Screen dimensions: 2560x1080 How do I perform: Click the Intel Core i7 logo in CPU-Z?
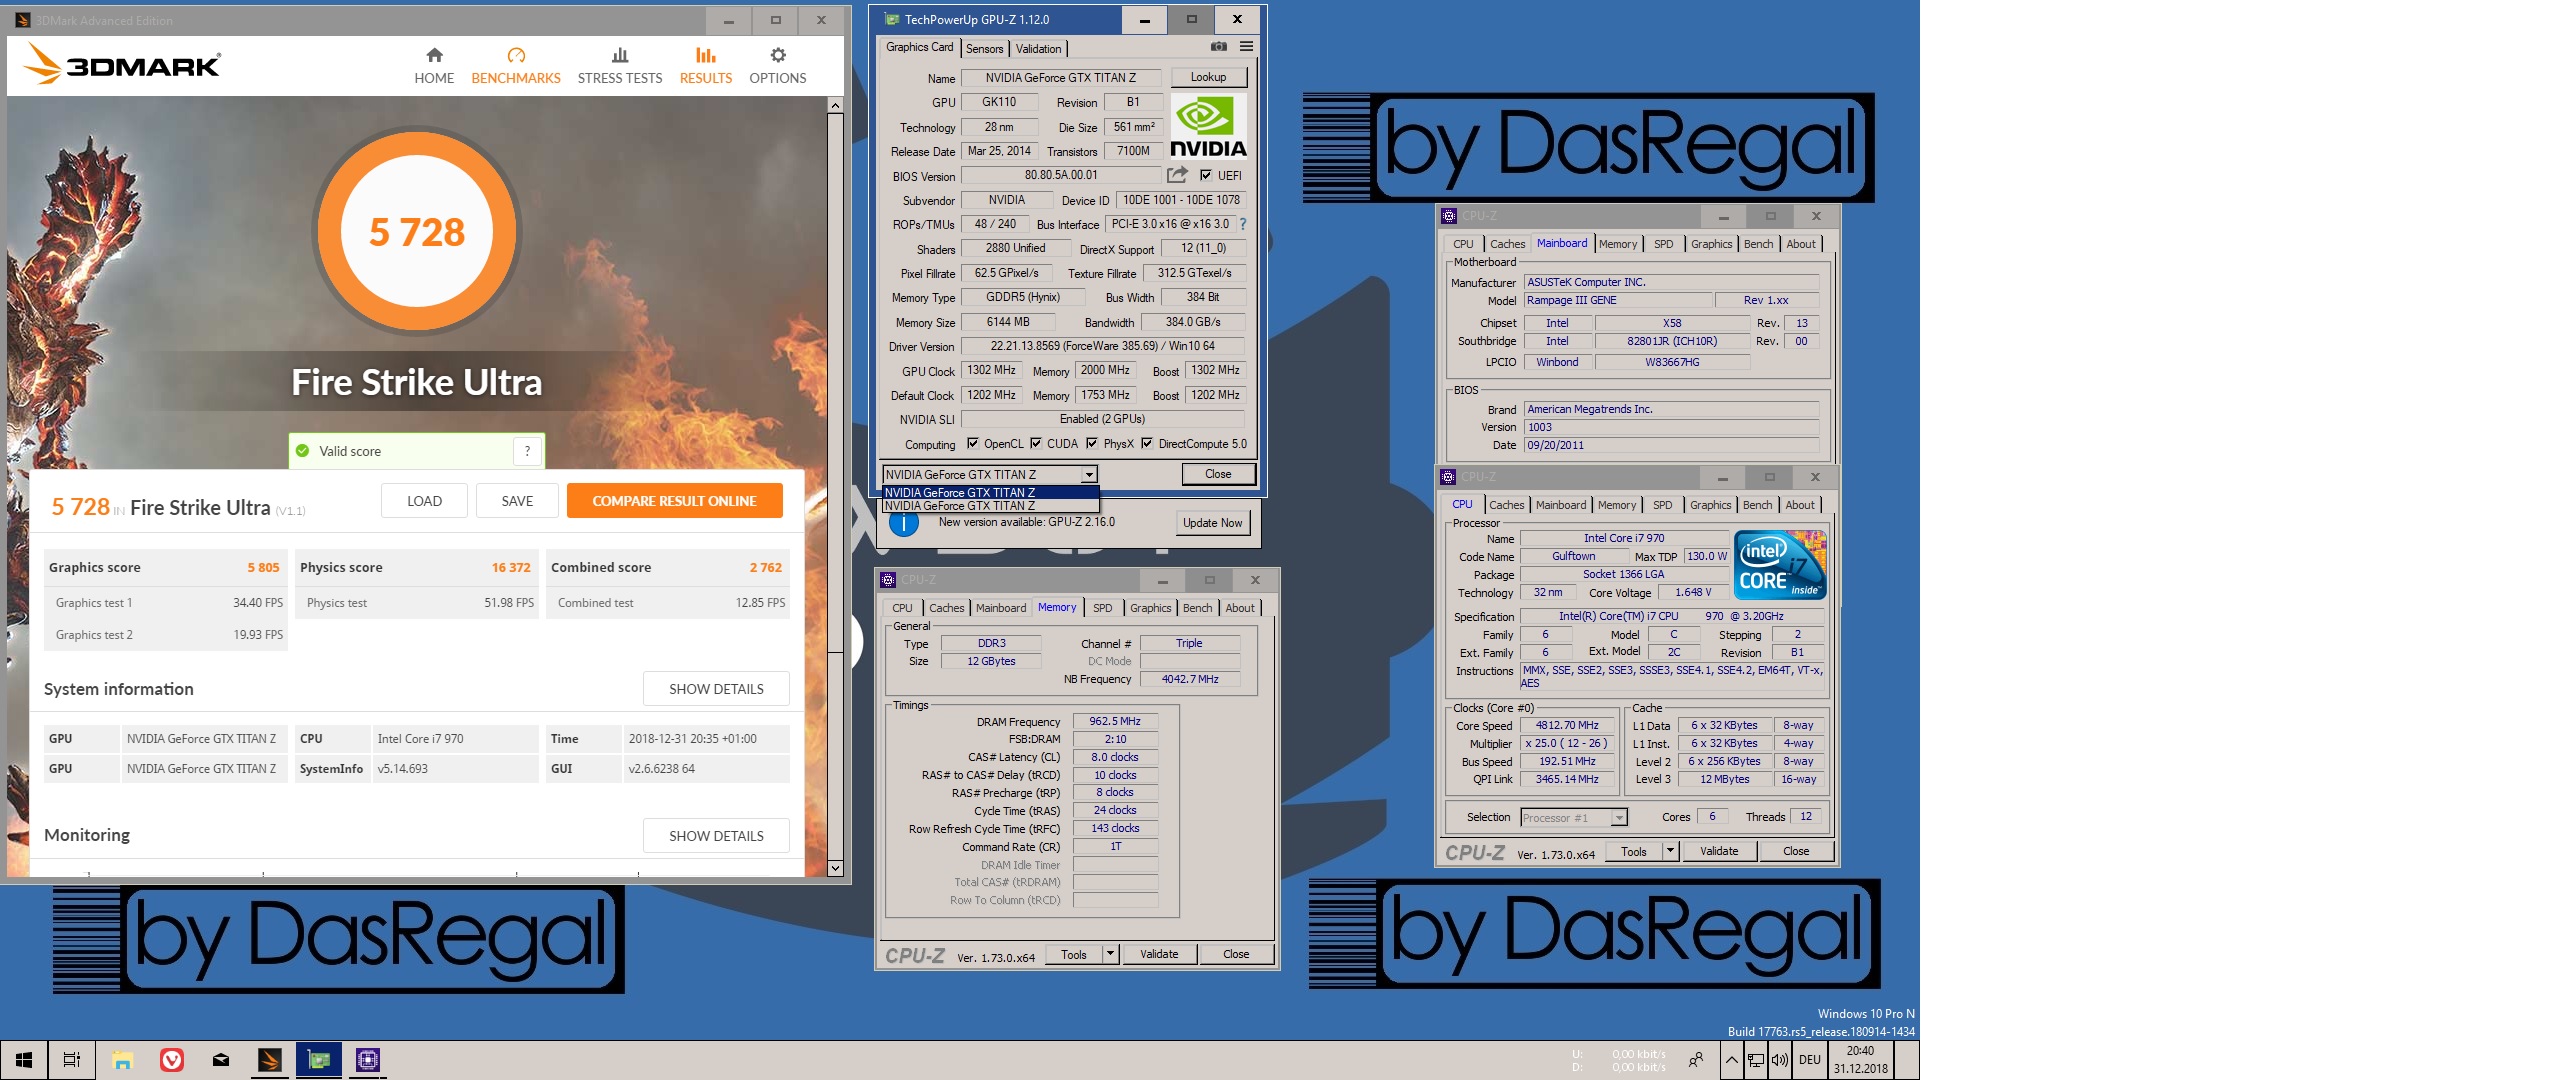tap(1781, 565)
